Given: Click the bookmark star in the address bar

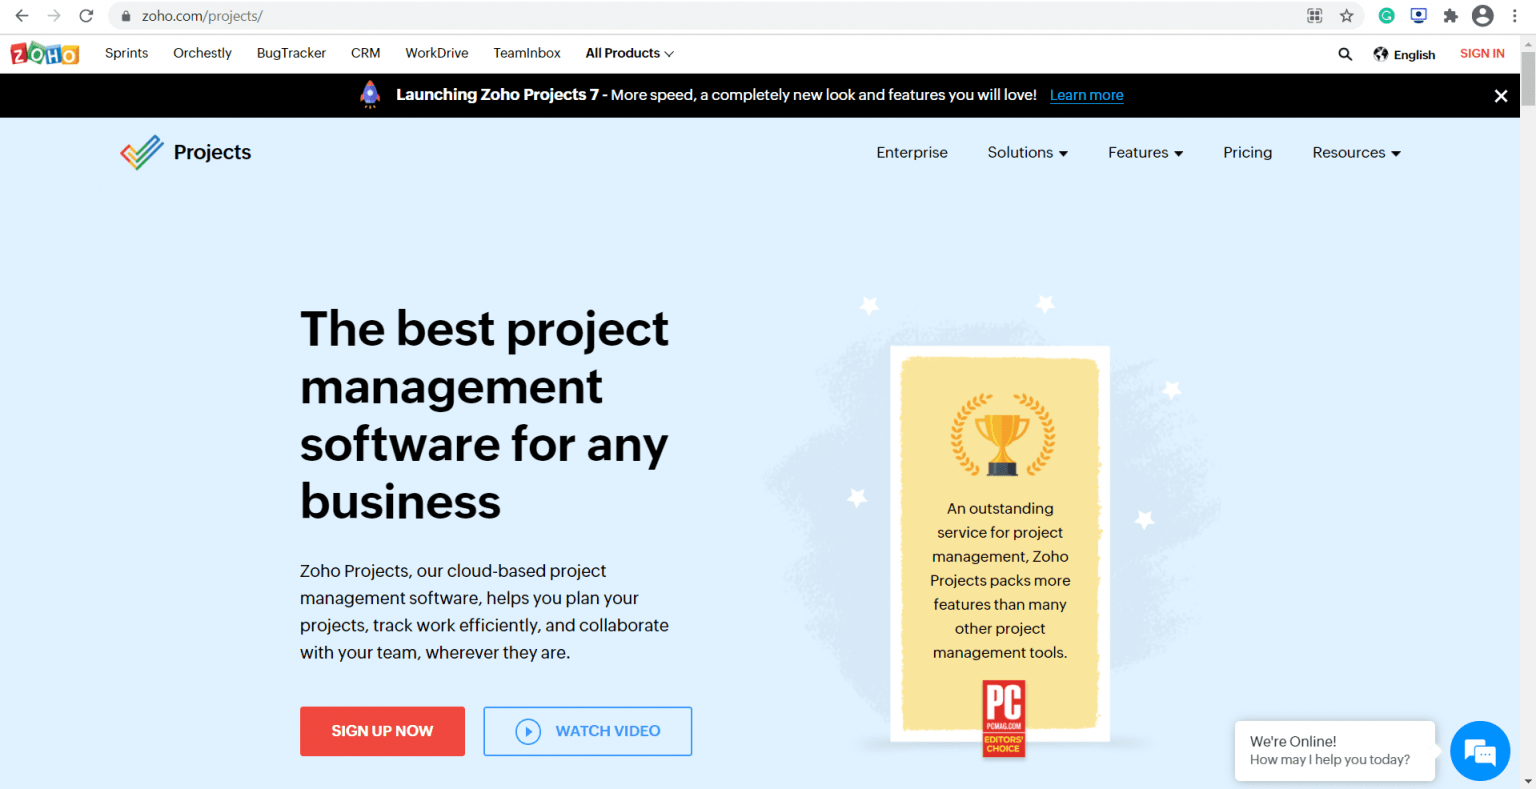Looking at the screenshot, I should [1347, 16].
